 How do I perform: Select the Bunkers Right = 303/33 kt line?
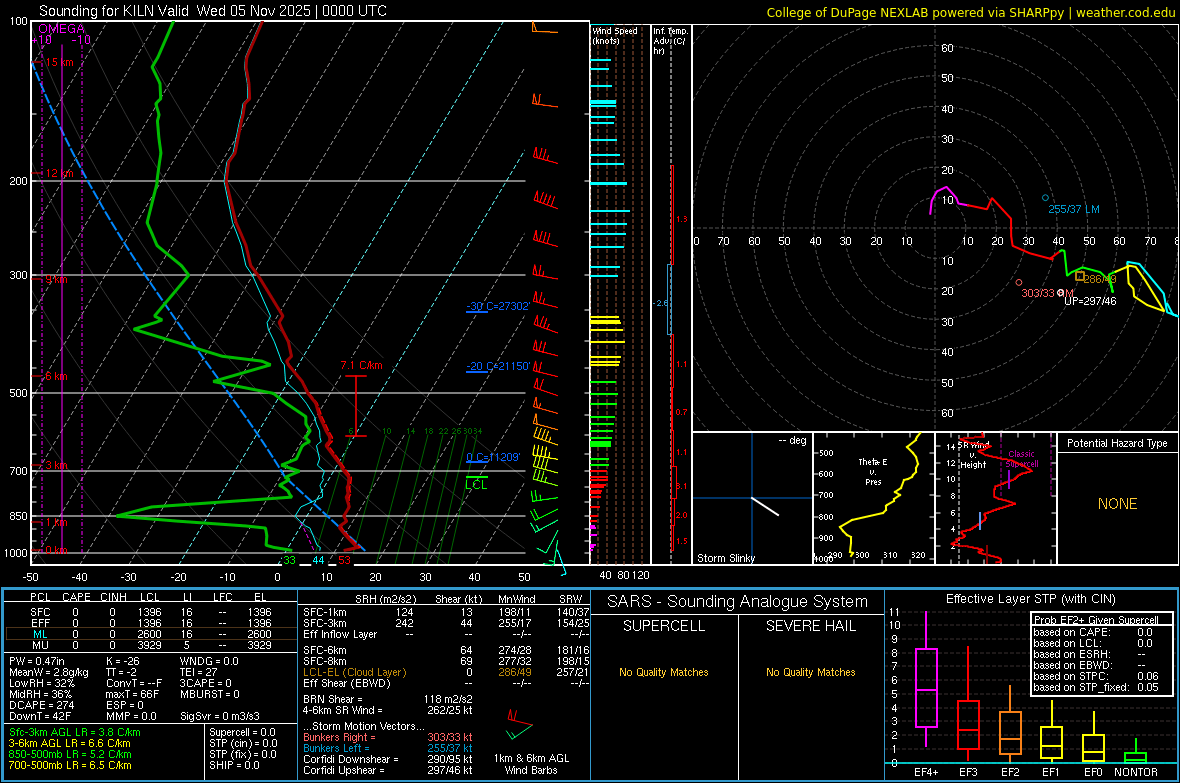coord(388,737)
